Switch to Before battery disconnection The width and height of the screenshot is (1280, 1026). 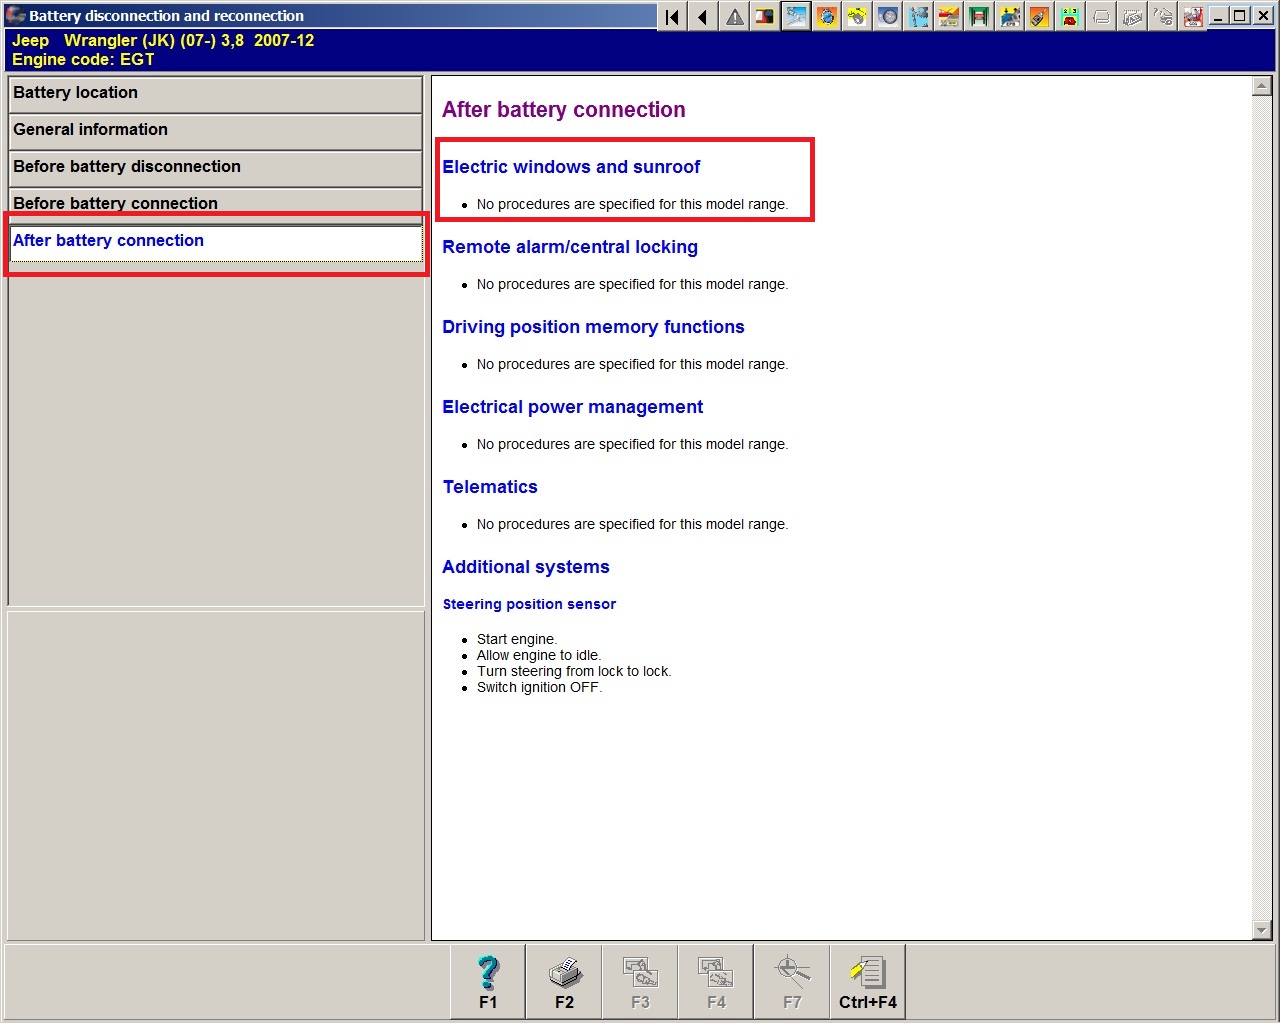(215, 167)
